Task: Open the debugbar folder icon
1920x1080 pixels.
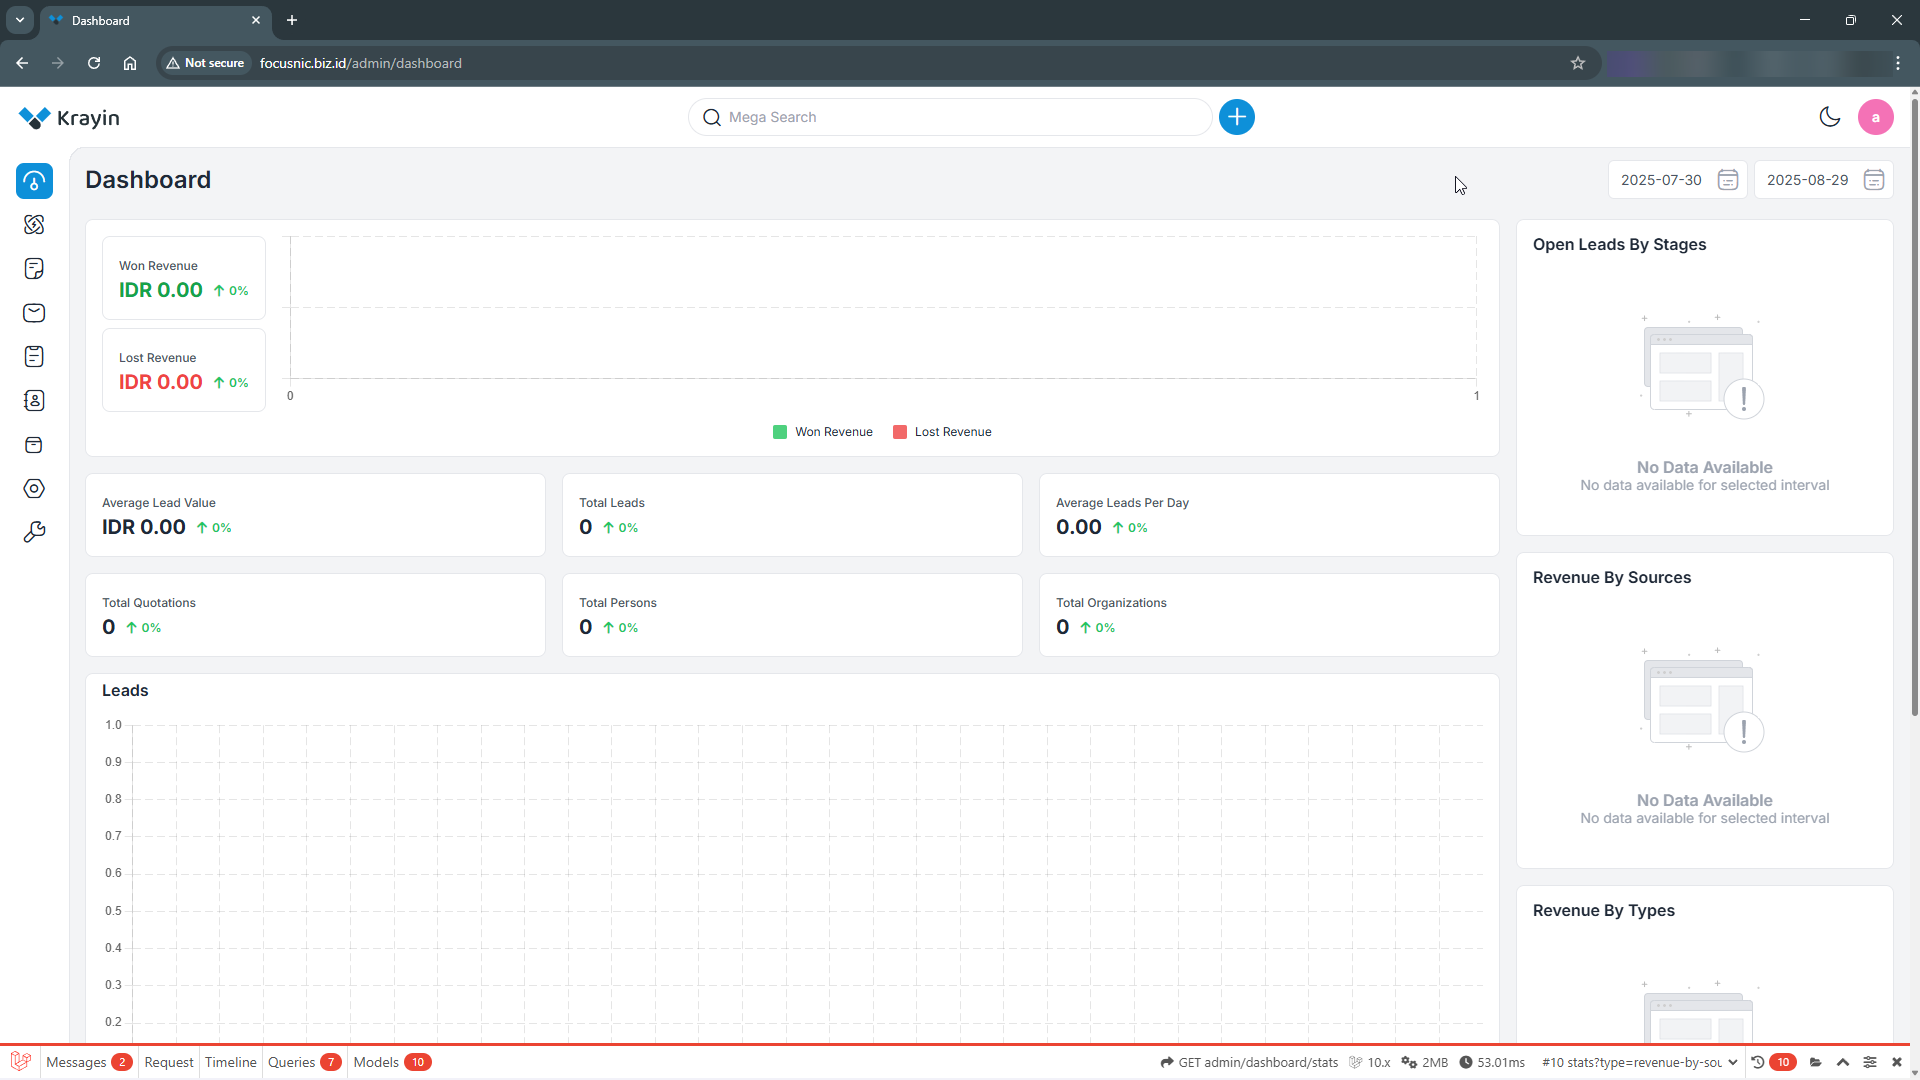Action: point(1815,1062)
